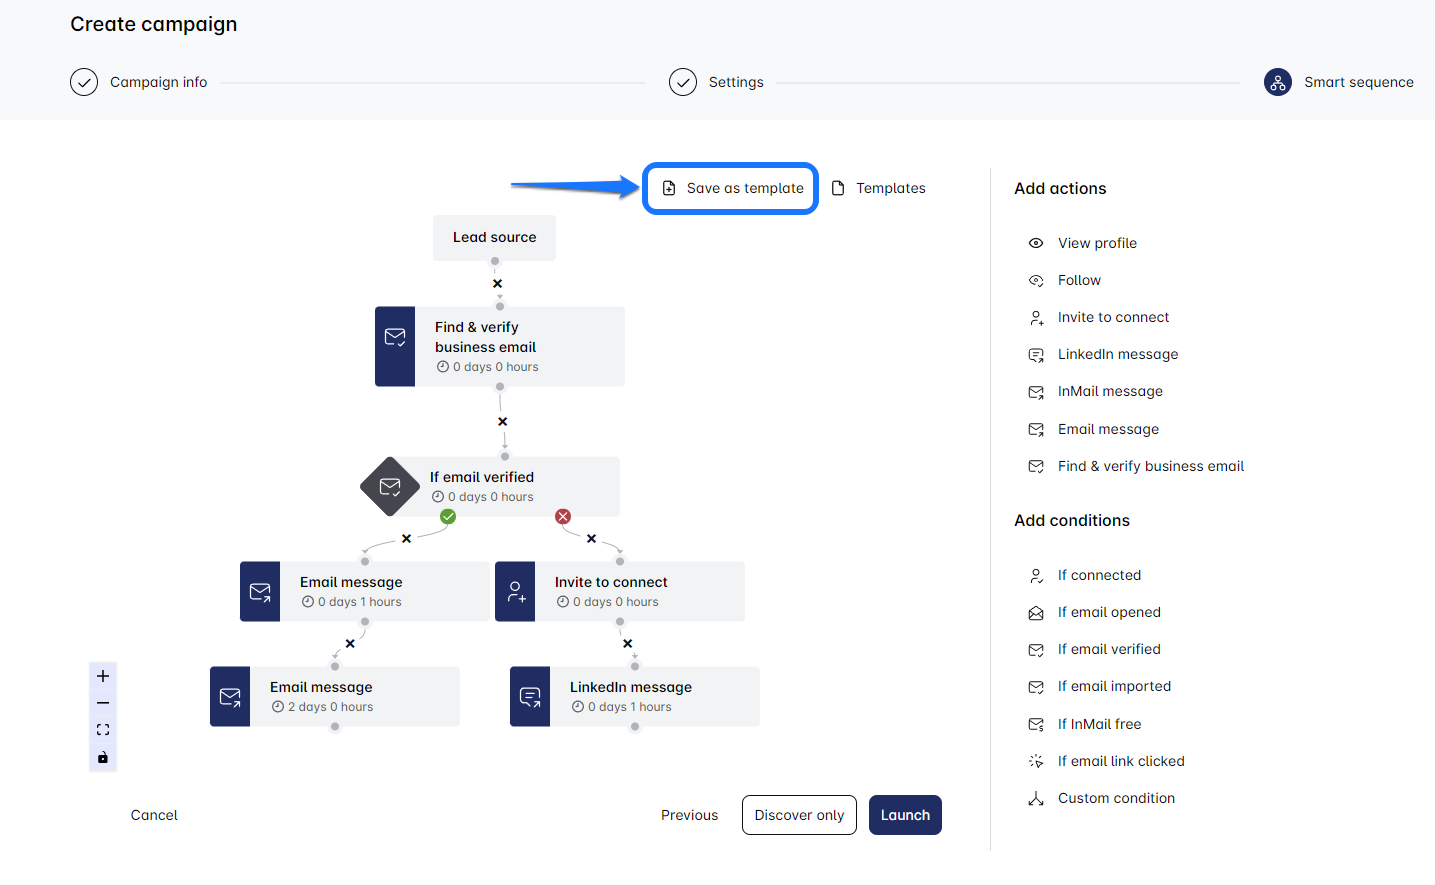Add the Custom condition item
This screenshot has width=1435, height=885.
(x=1116, y=798)
